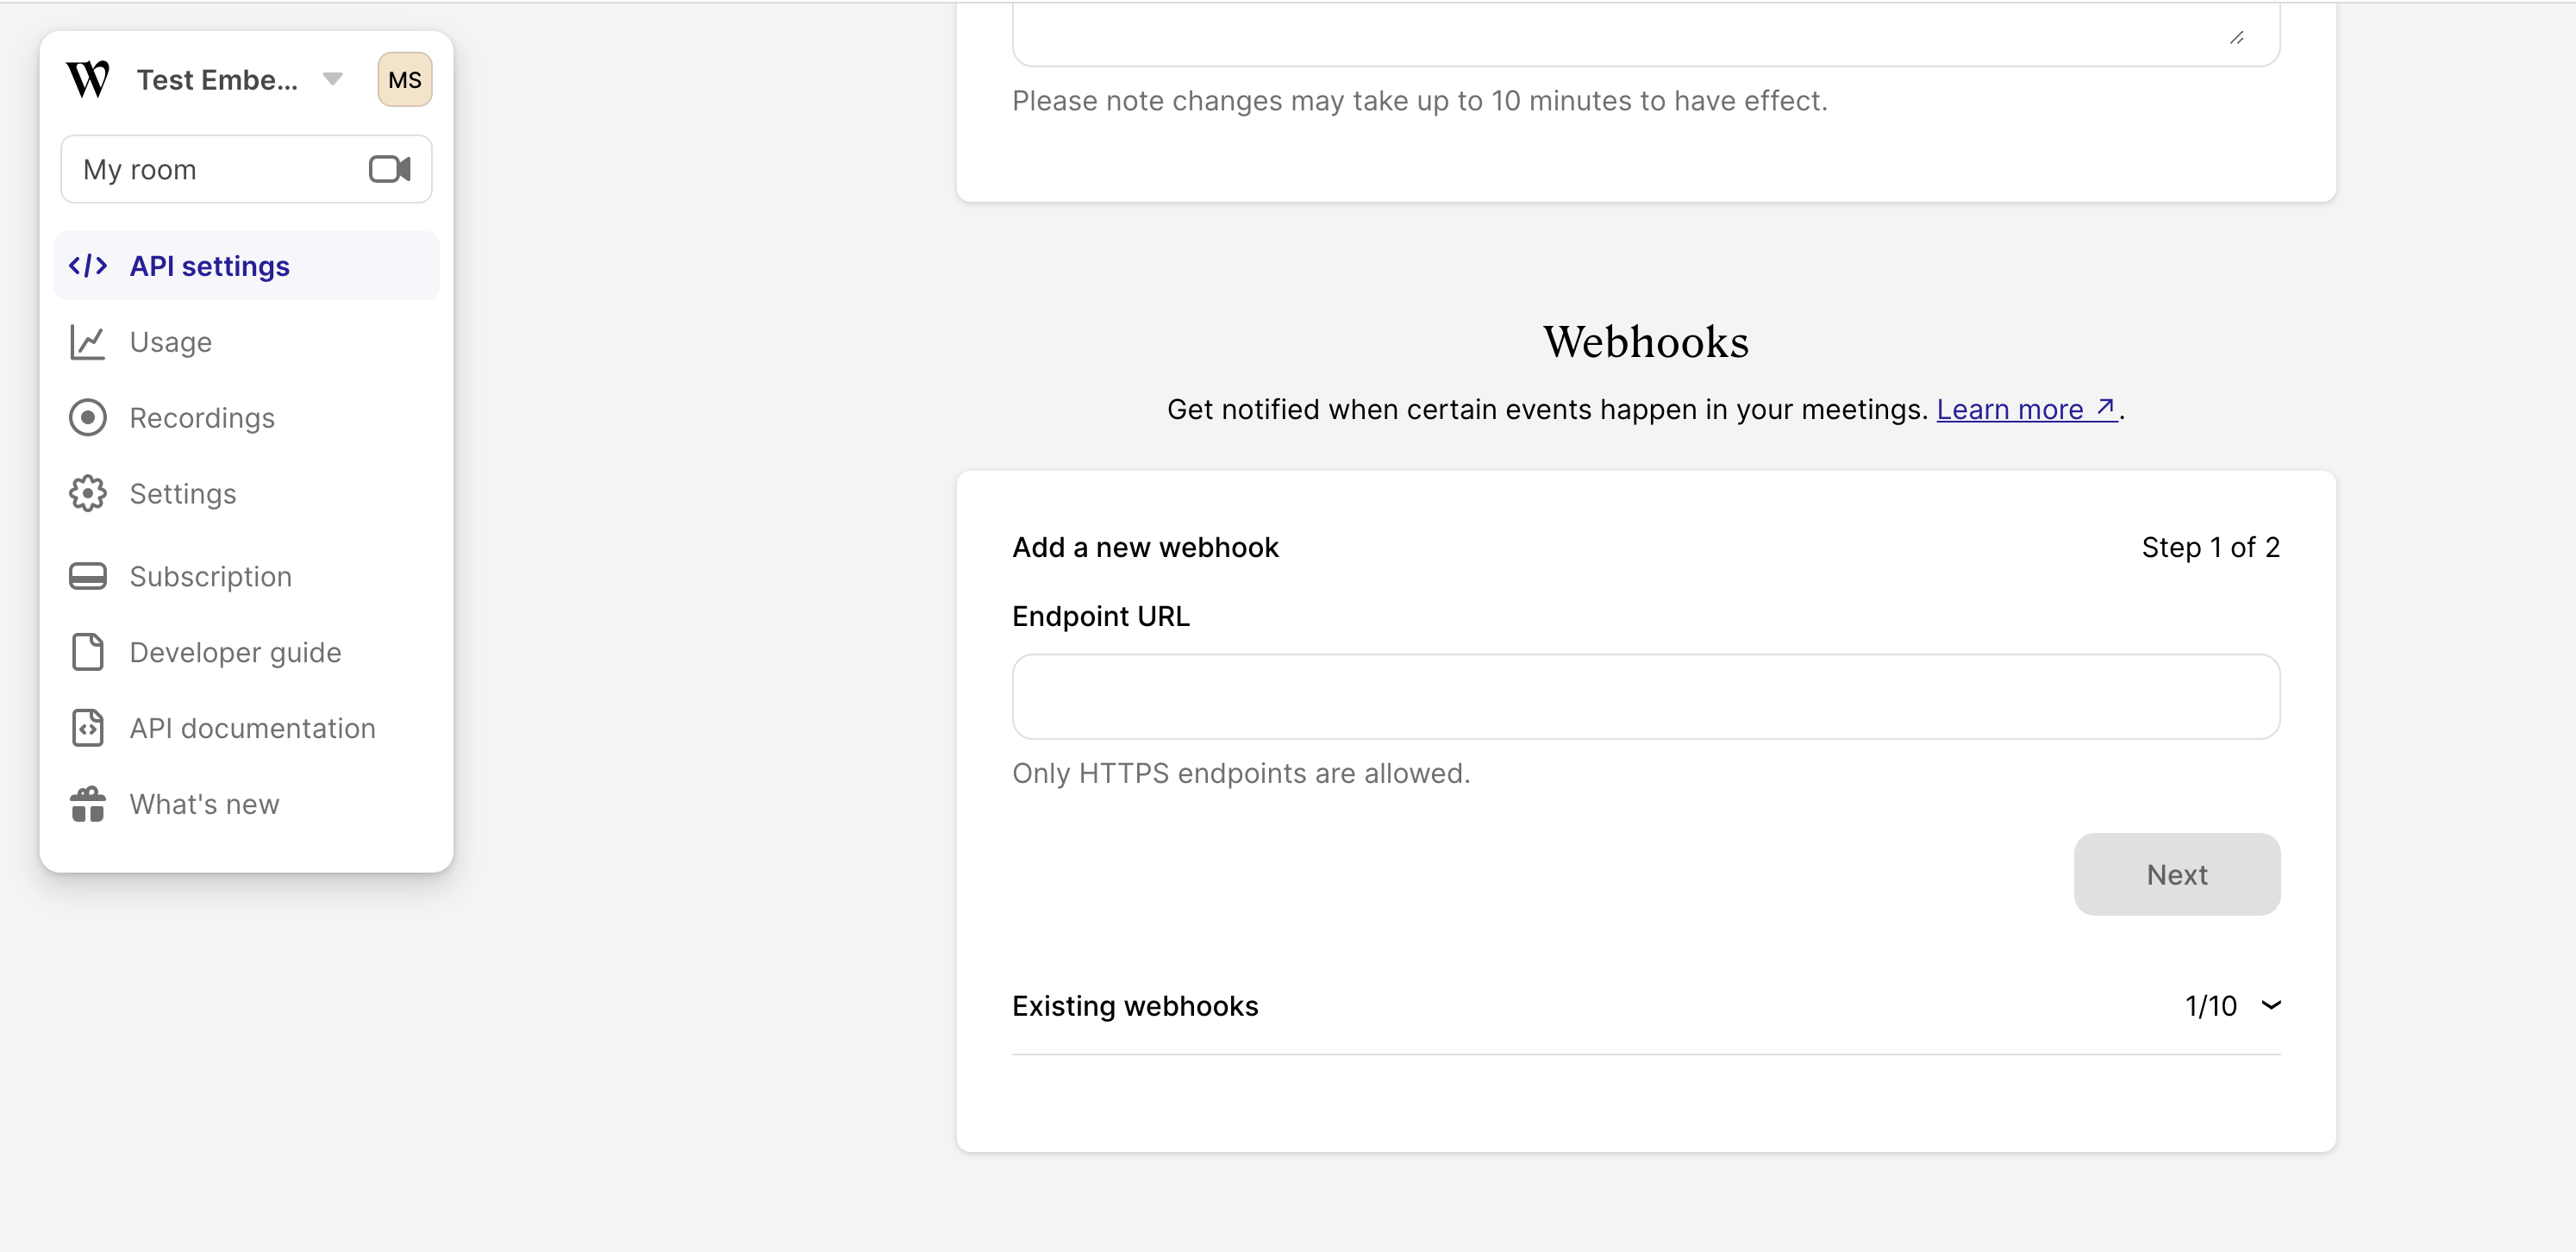Click the Recordings circle icon
2576x1252 pixels.
click(x=88, y=417)
